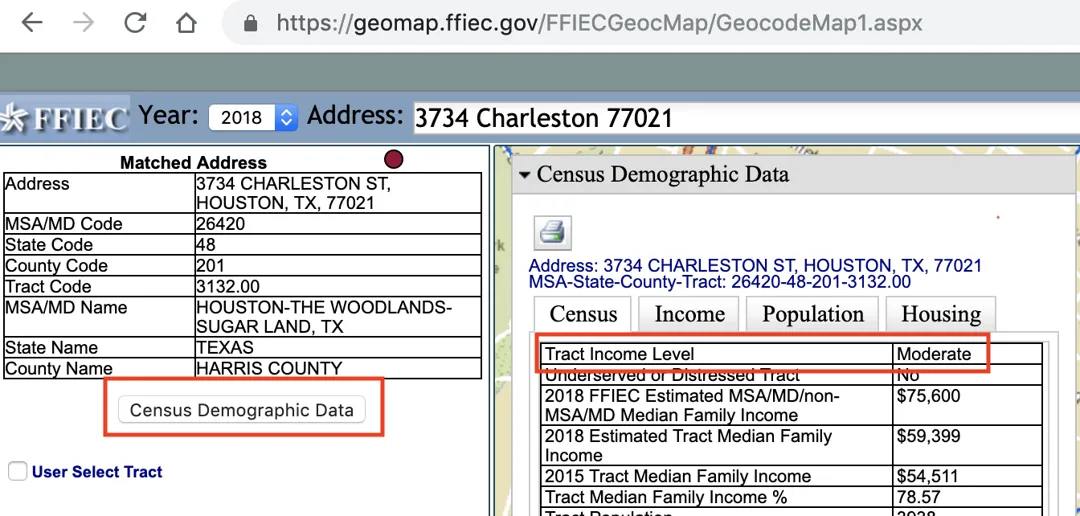Switch to the Housing tab
The image size is (1080, 516).
[x=941, y=314]
